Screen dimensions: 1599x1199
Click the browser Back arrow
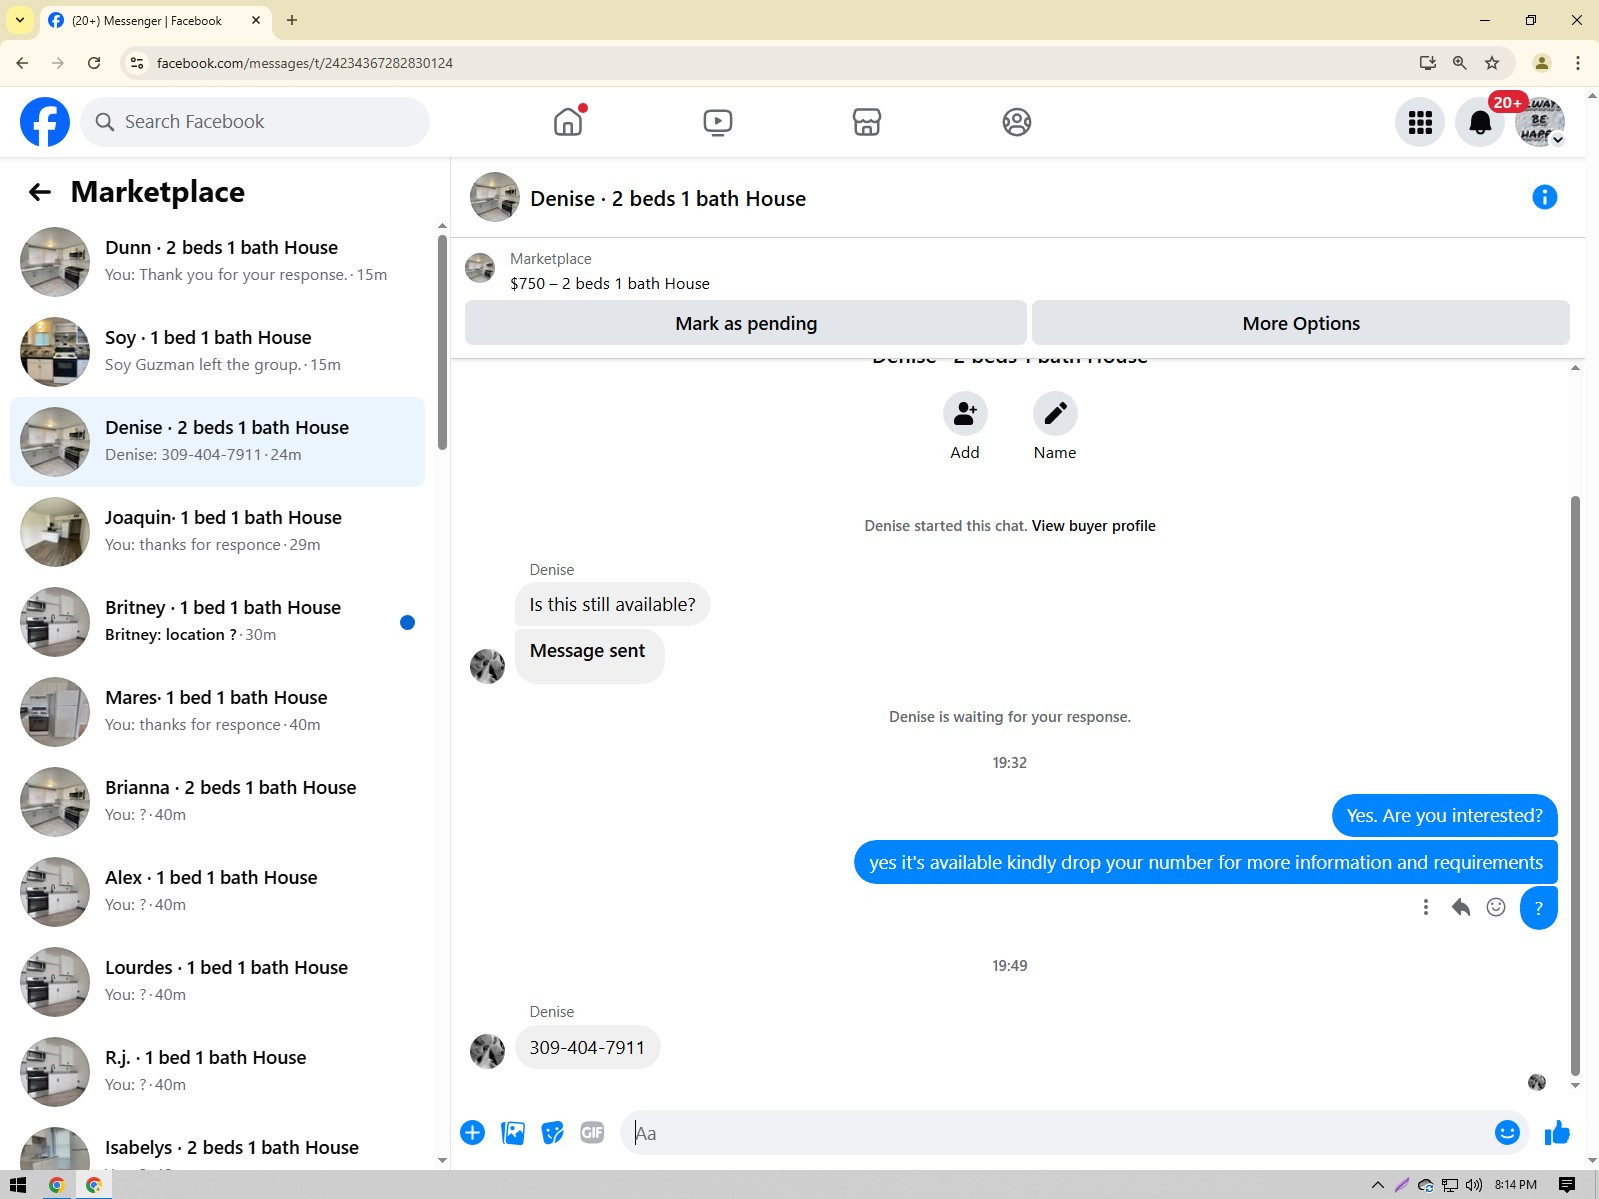coord(22,63)
